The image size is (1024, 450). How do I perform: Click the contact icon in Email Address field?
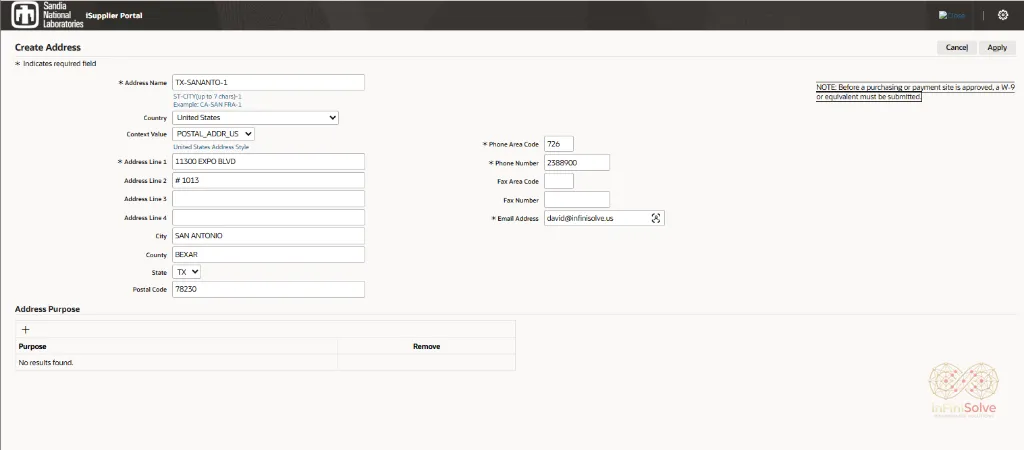click(656, 219)
